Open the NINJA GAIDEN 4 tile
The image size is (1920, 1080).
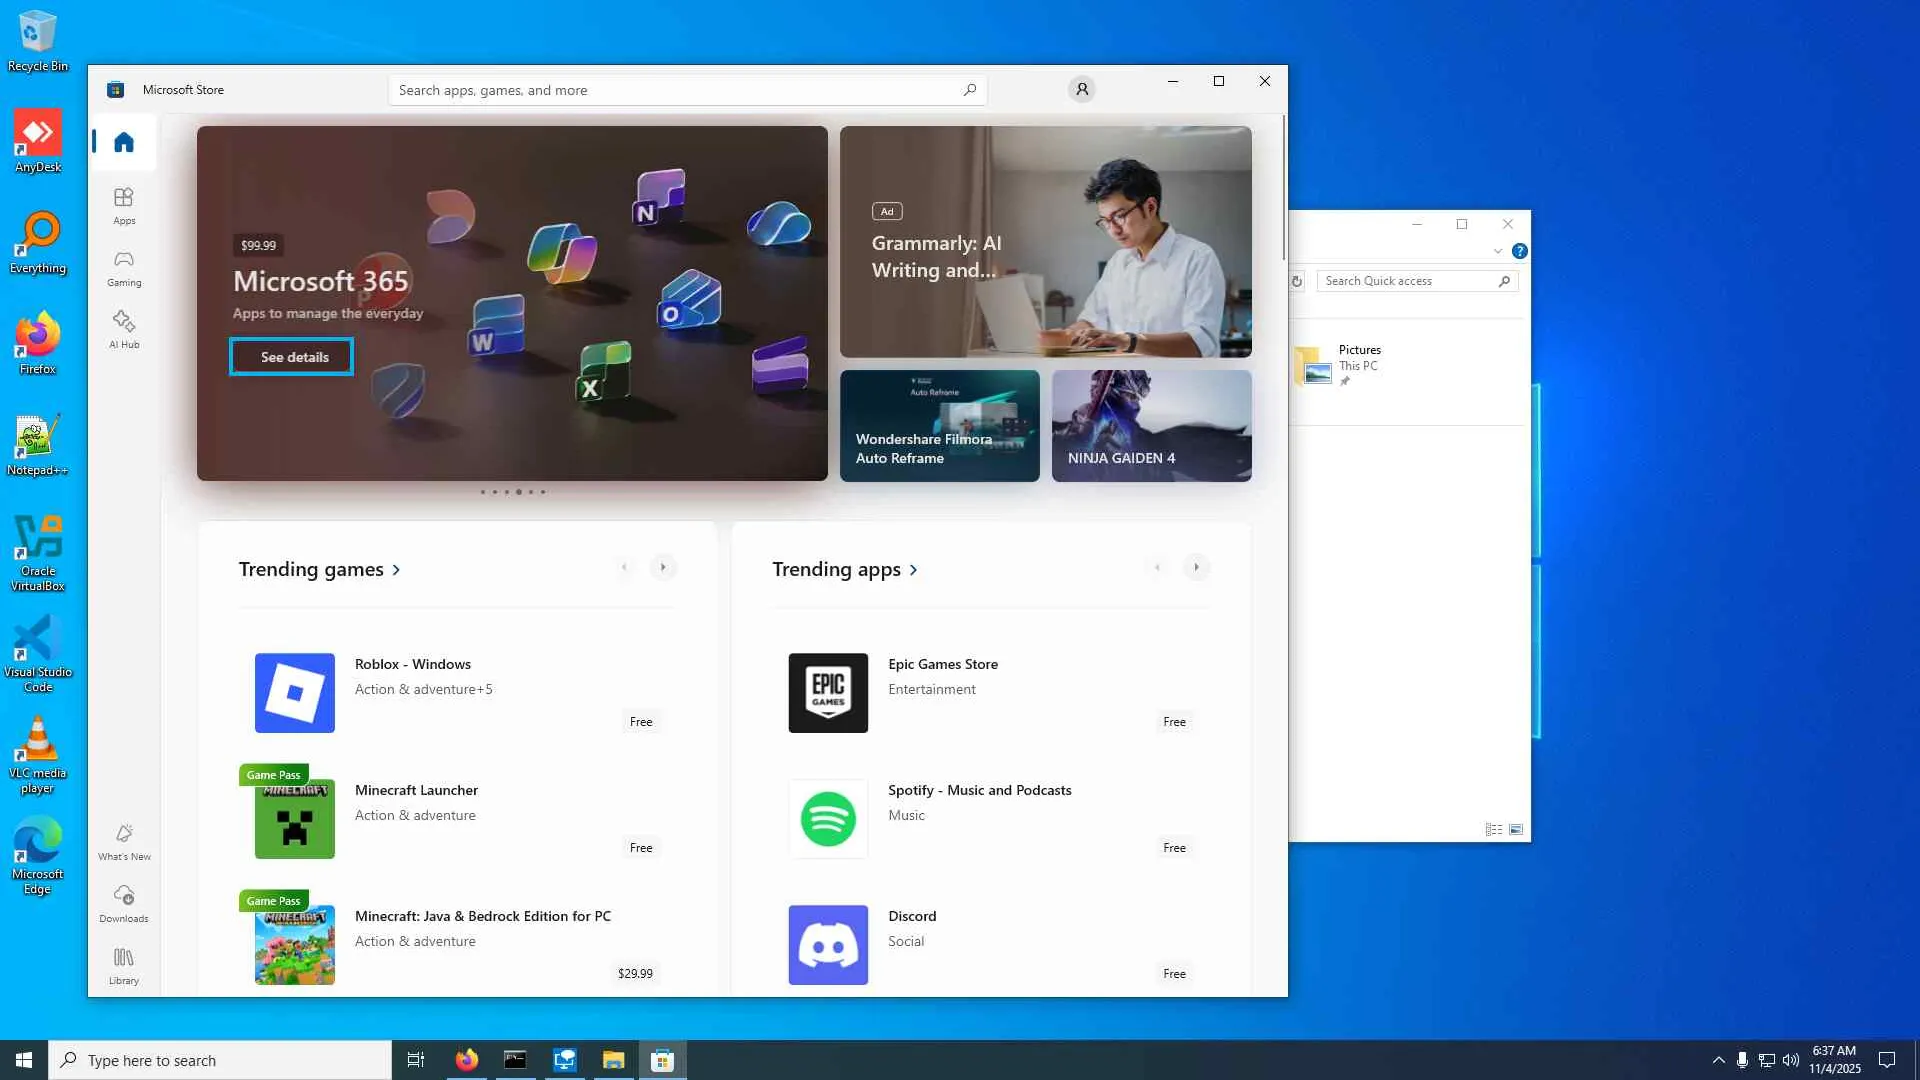[x=1151, y=426]
